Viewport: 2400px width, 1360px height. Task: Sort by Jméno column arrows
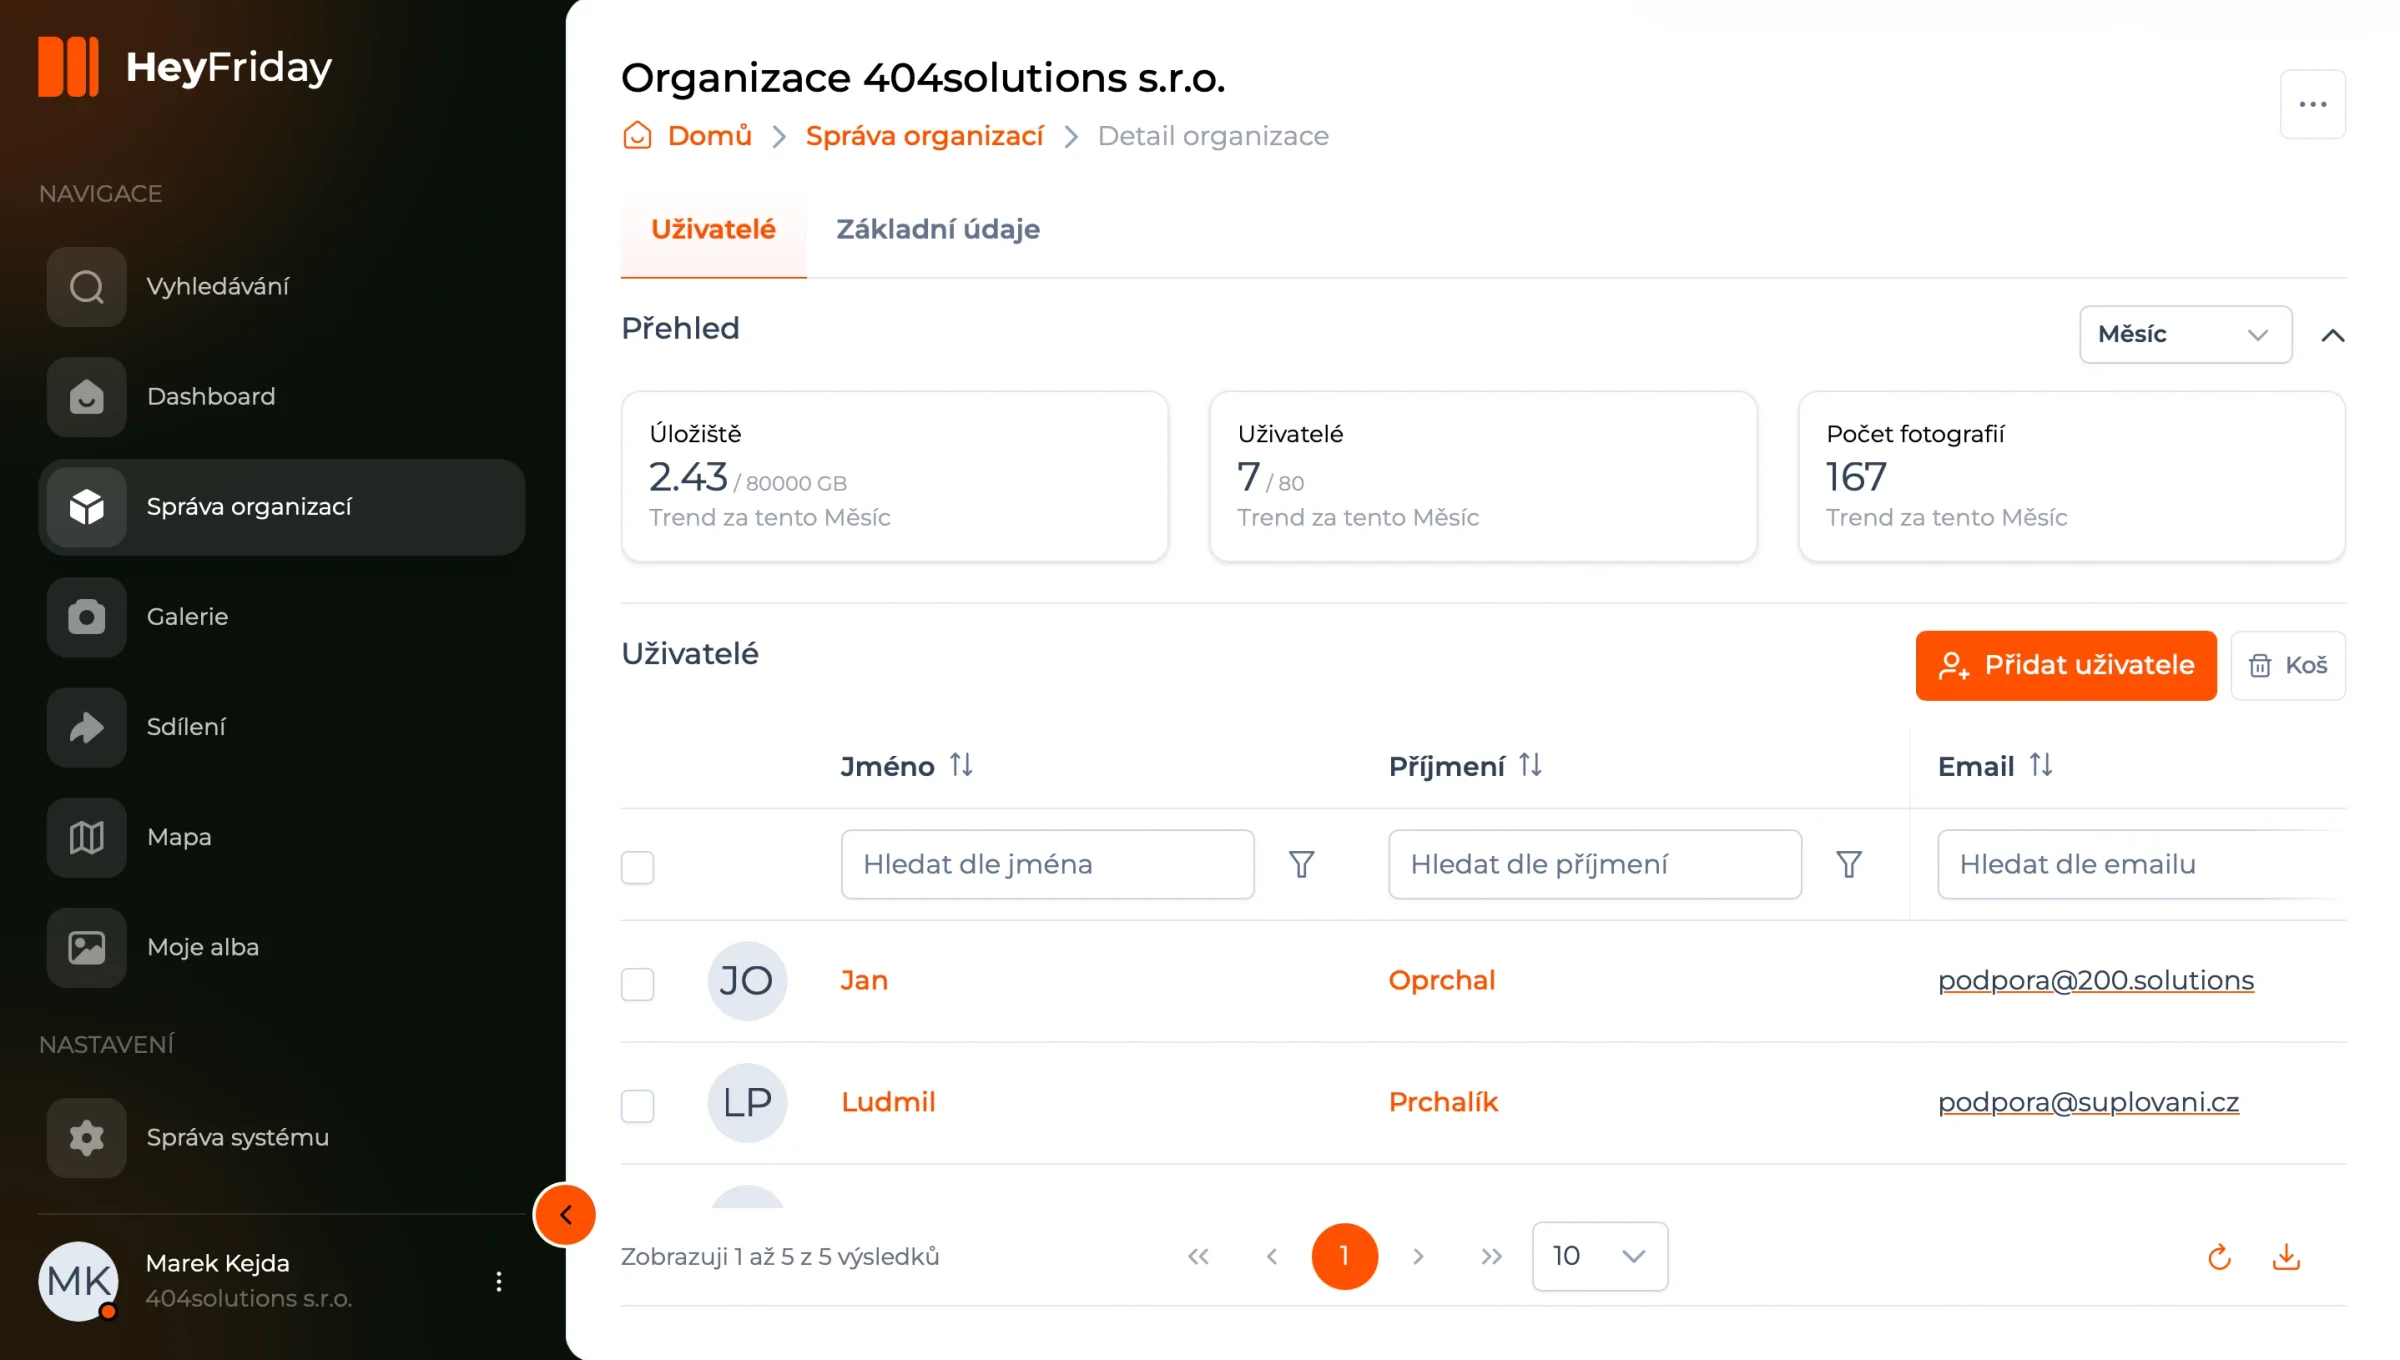click(961, 765)
